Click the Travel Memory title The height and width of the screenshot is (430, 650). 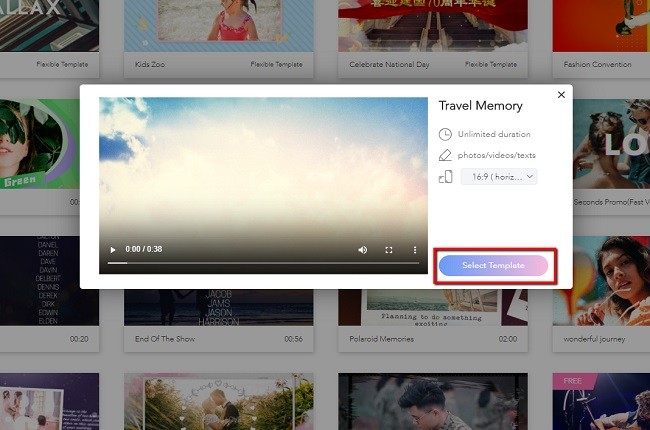[x=480, y=106]
